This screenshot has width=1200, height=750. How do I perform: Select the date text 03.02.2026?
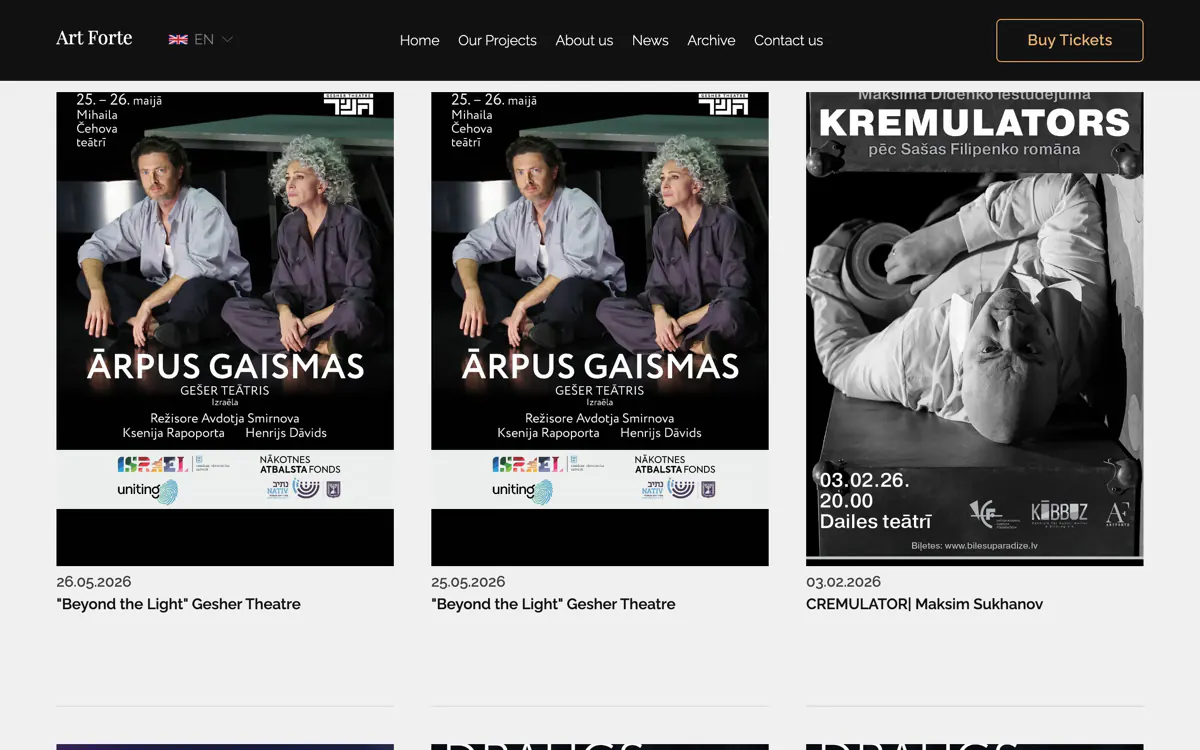tap(843, 582)
